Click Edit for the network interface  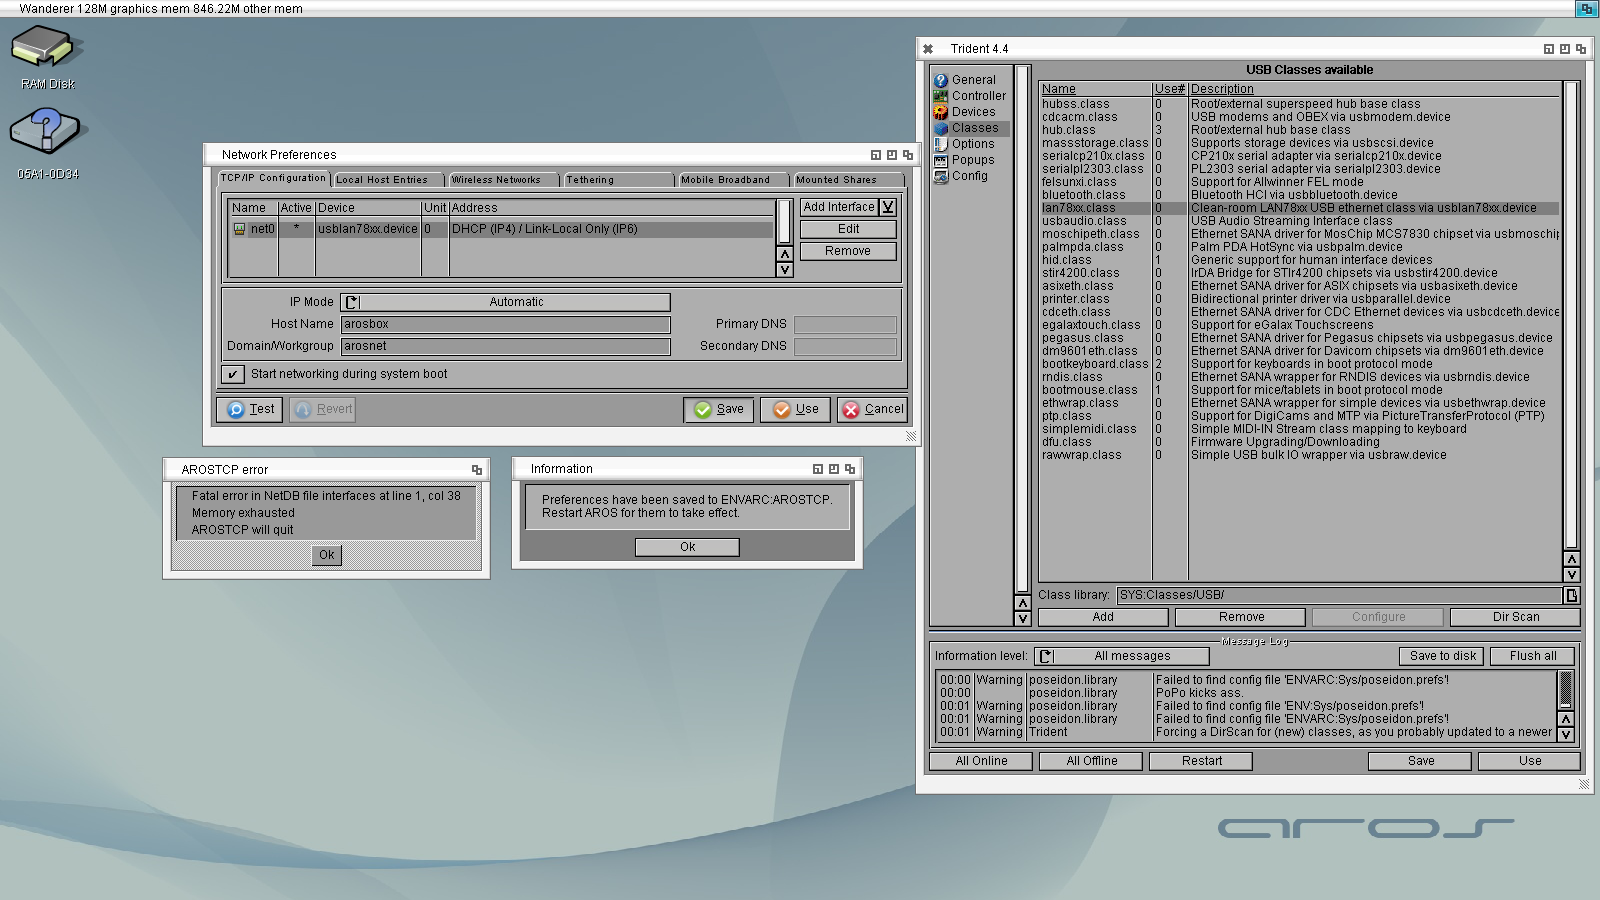pos(848,229)
